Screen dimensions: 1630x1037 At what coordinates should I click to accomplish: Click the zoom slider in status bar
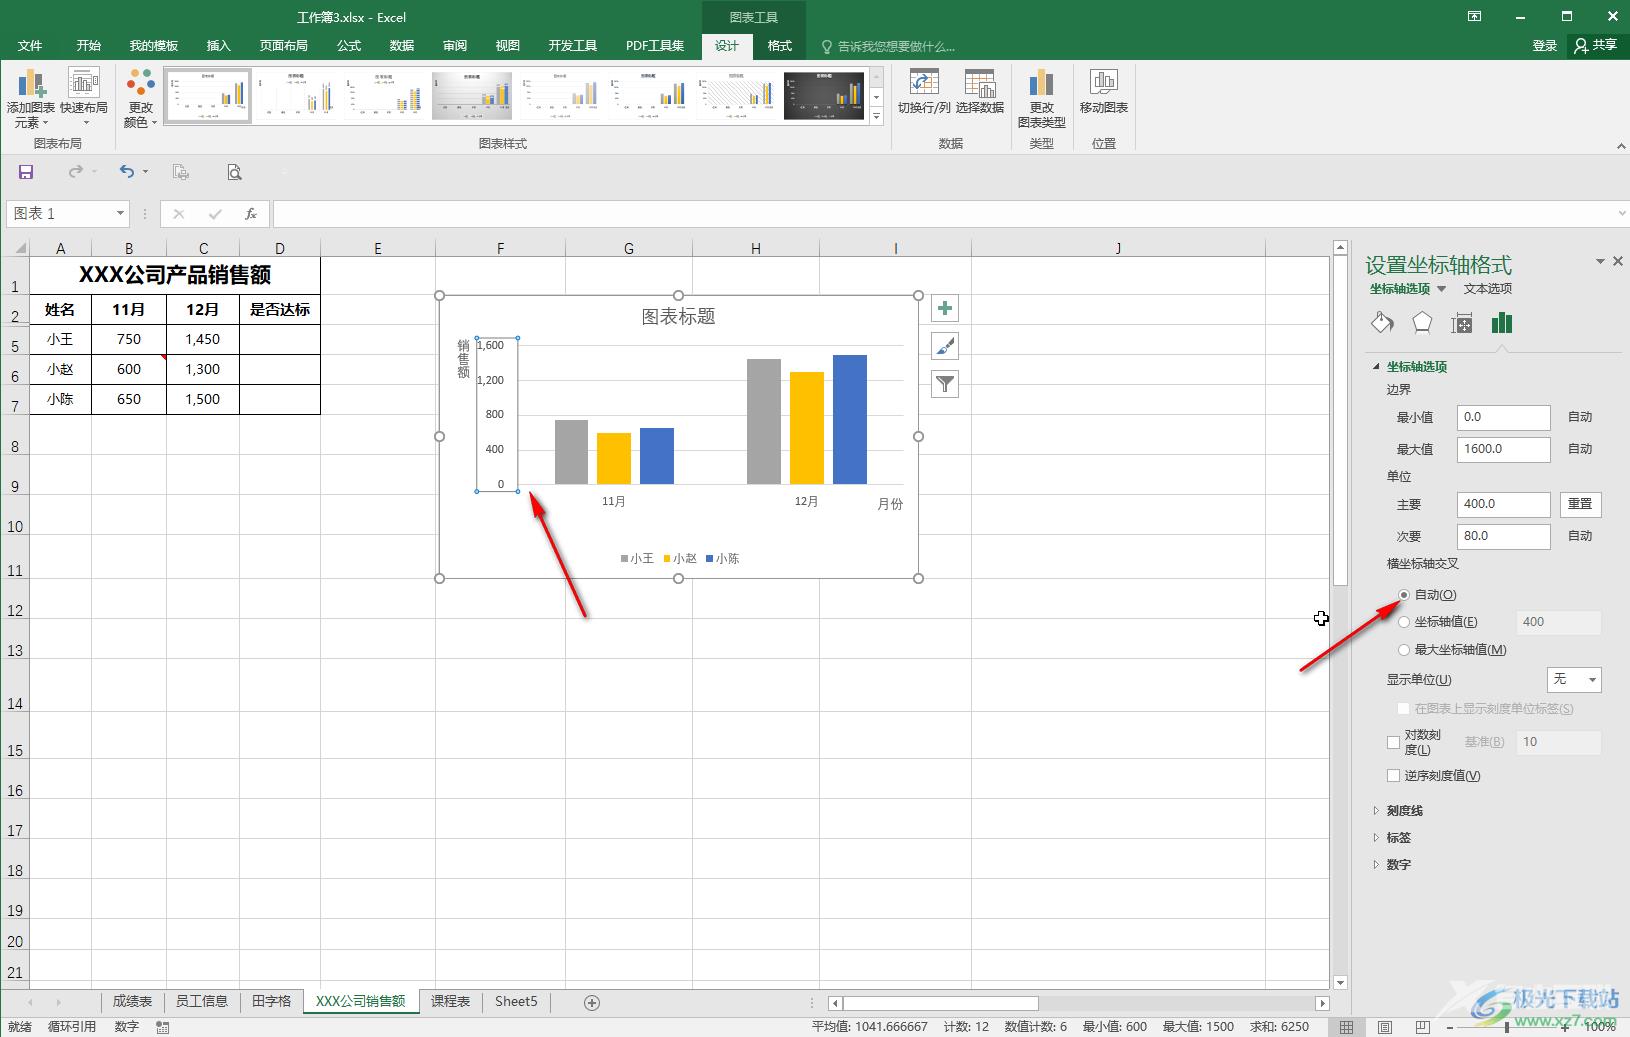[1507, 1027]
